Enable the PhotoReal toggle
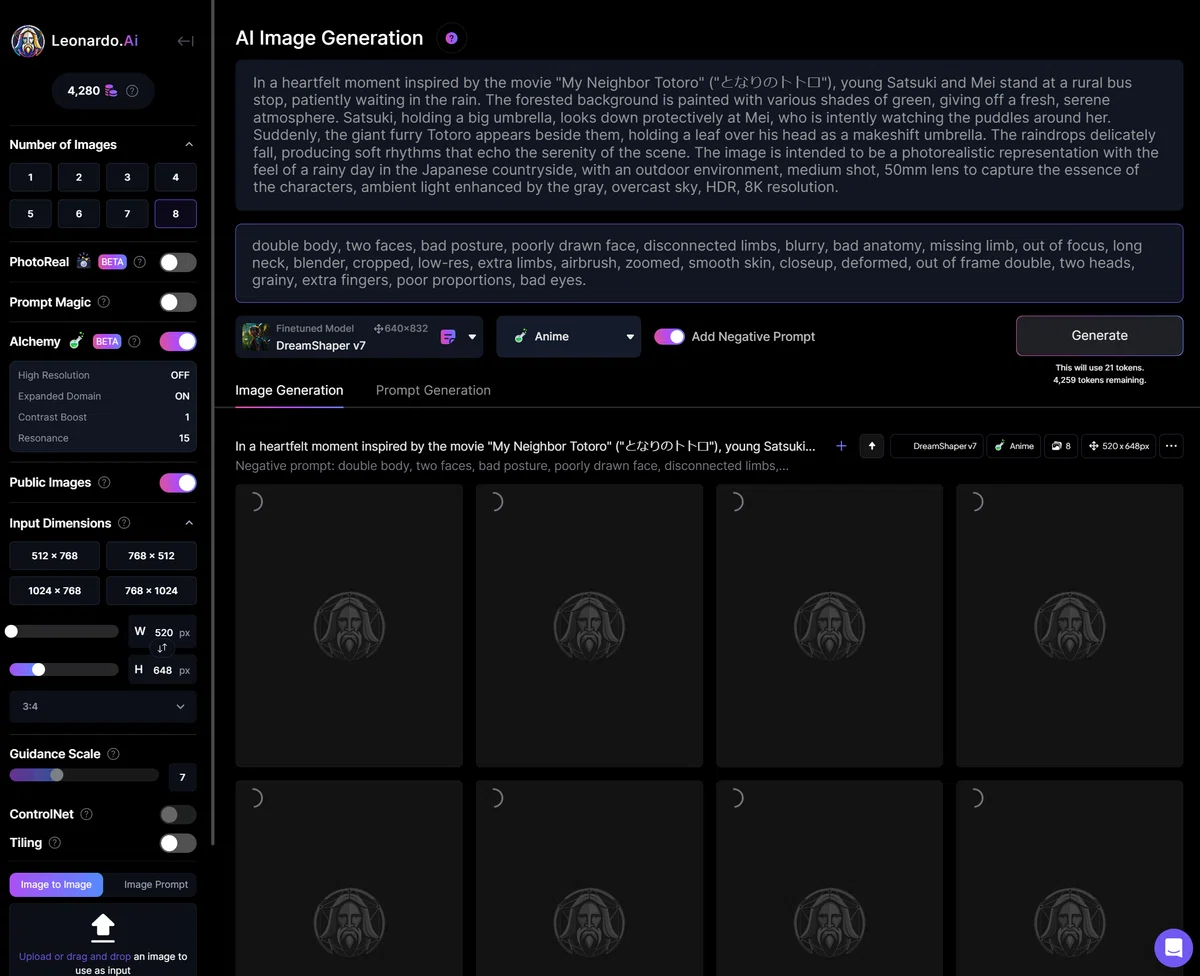The image size is (1200, 976). click(x=178, y=262)
